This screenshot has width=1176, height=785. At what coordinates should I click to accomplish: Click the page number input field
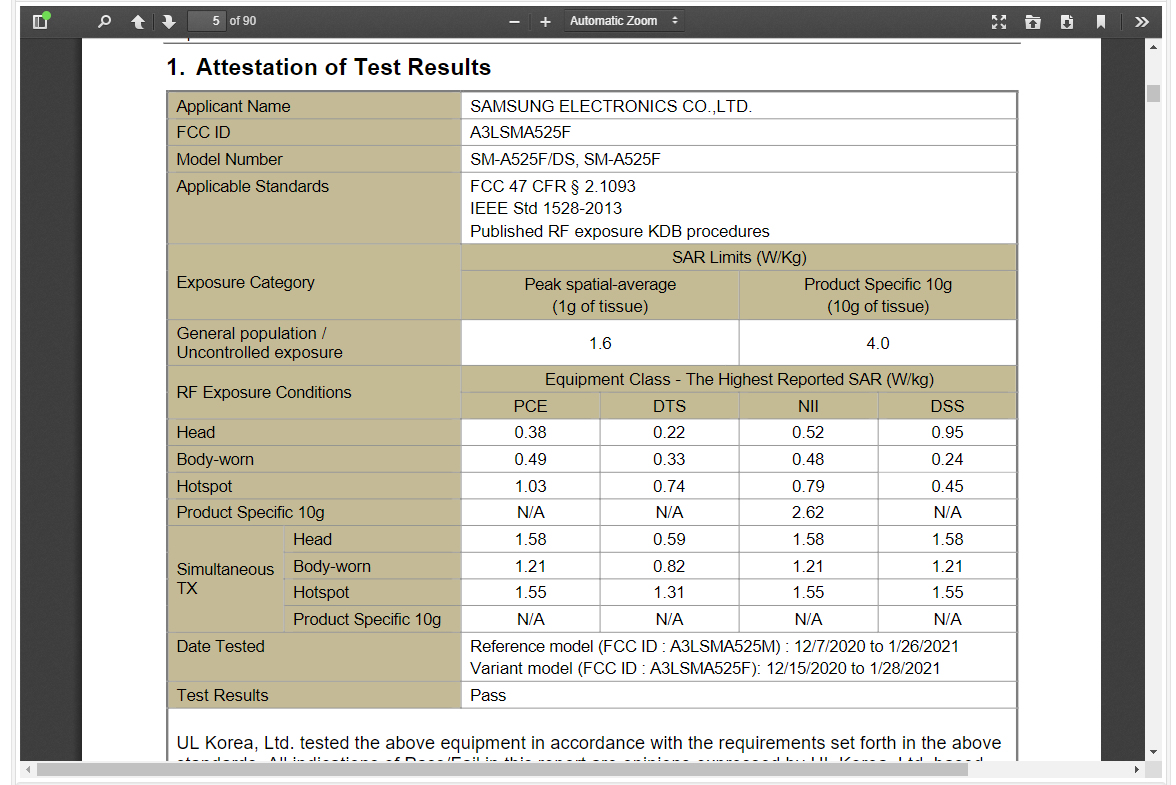point(206,21)
